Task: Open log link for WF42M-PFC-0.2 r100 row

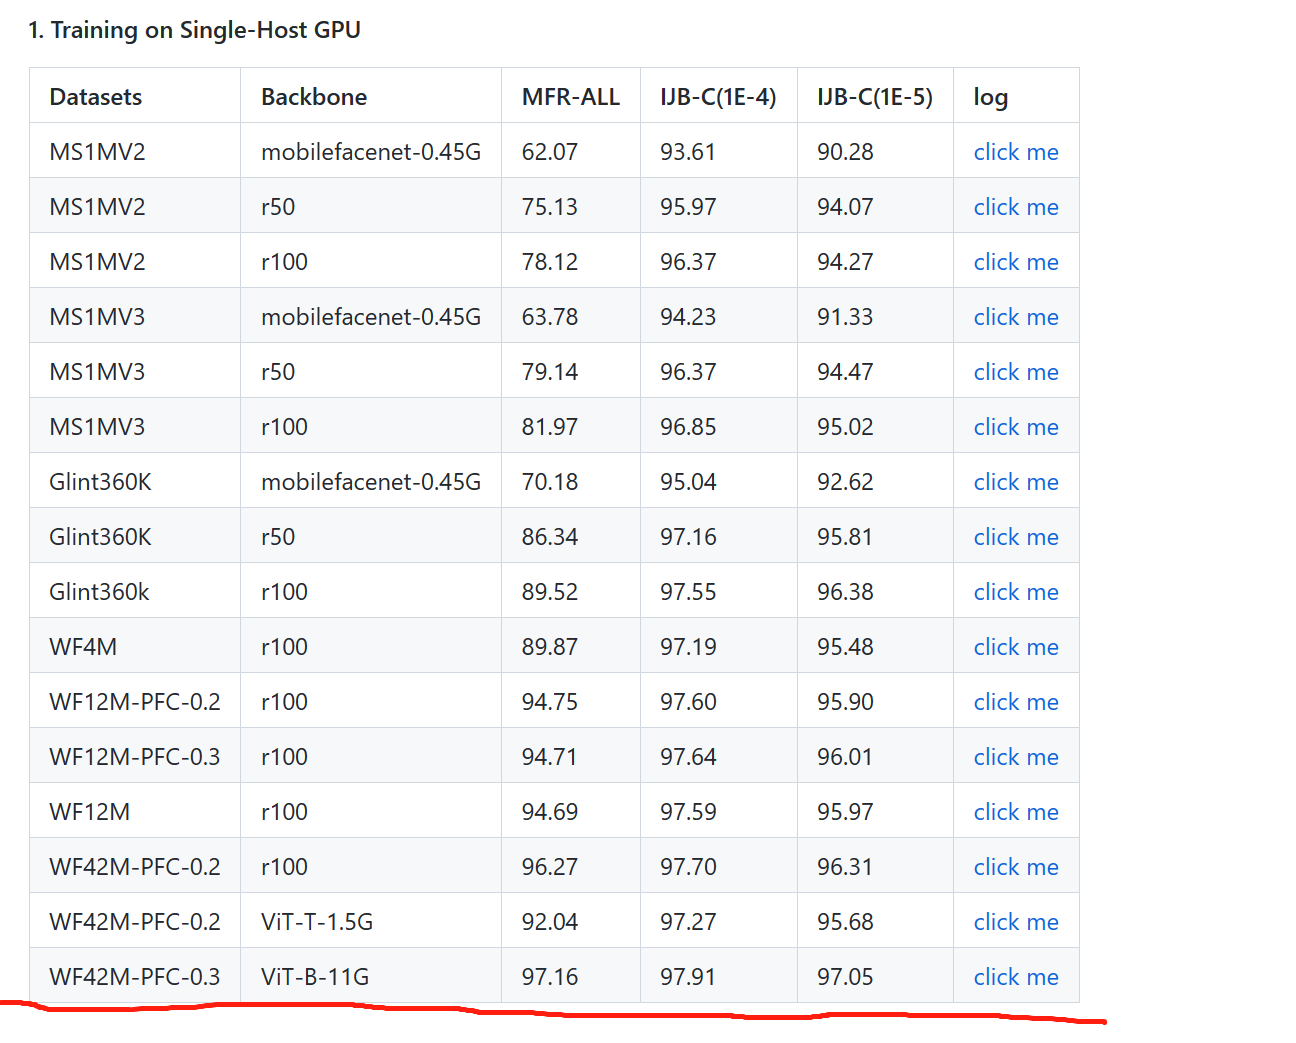Action: [x=1016, y=866]
